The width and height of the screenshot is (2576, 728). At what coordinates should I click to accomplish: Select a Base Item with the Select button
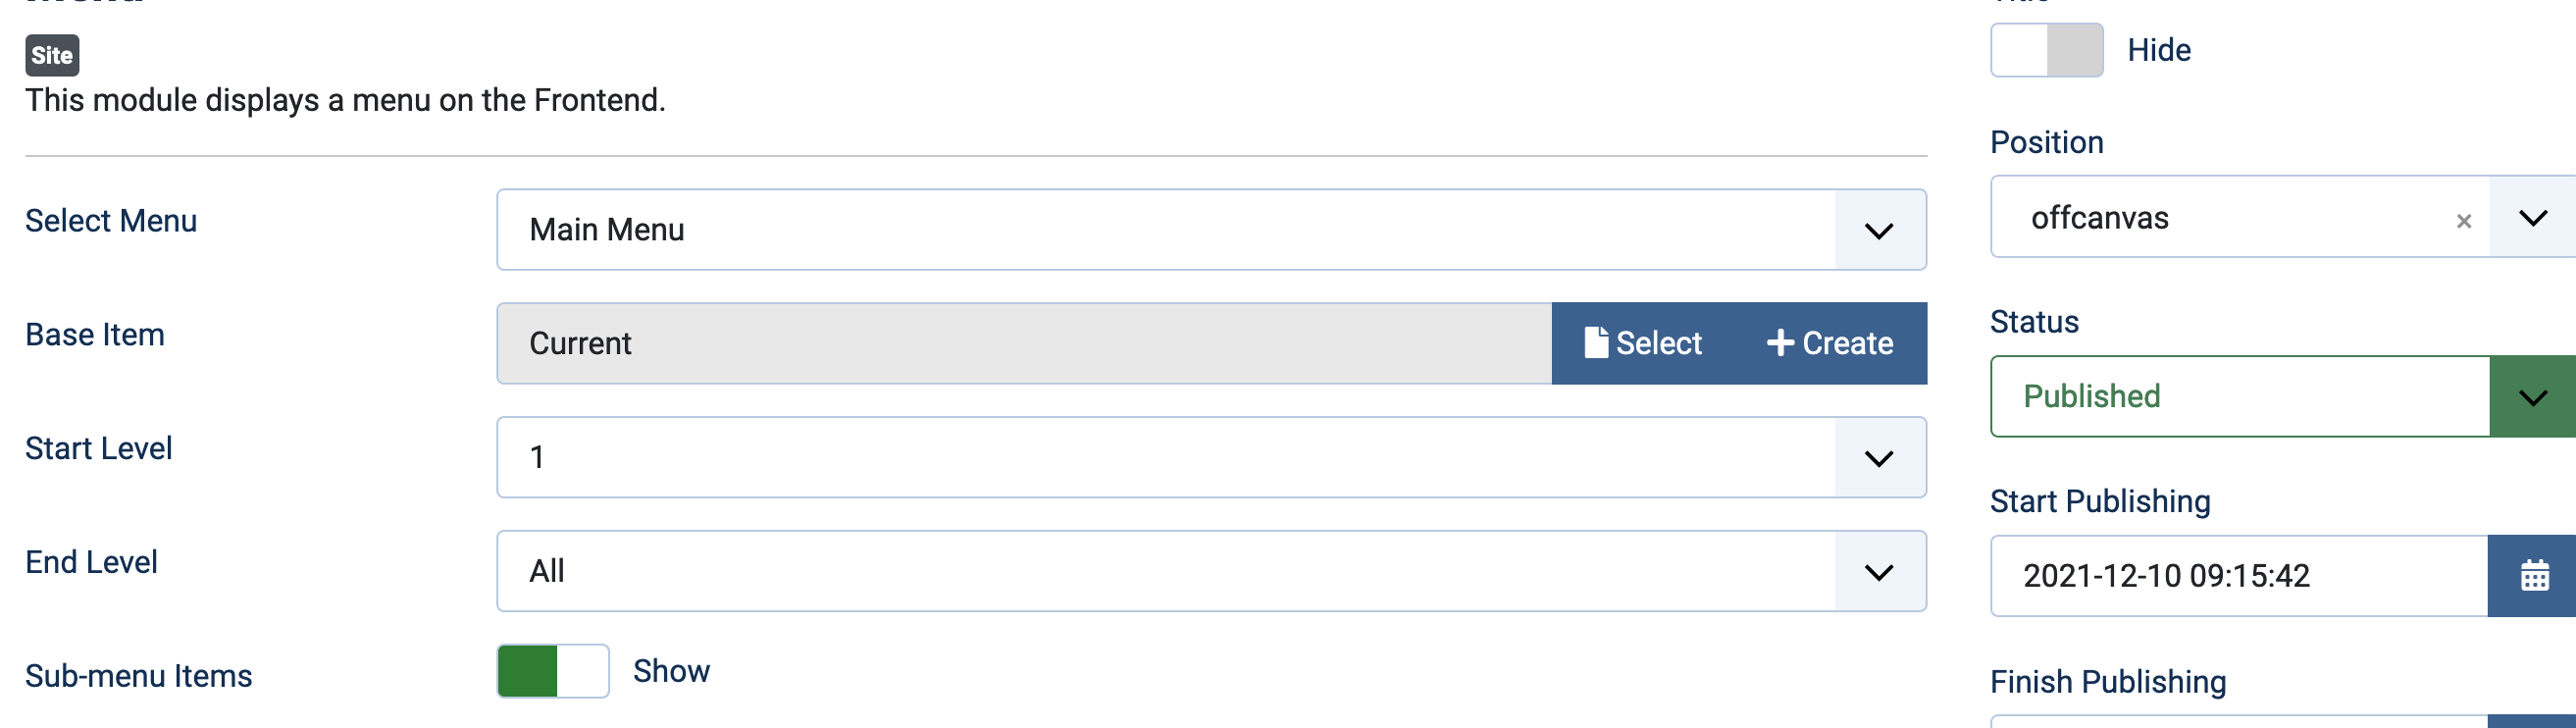(x=1640, y=343)
